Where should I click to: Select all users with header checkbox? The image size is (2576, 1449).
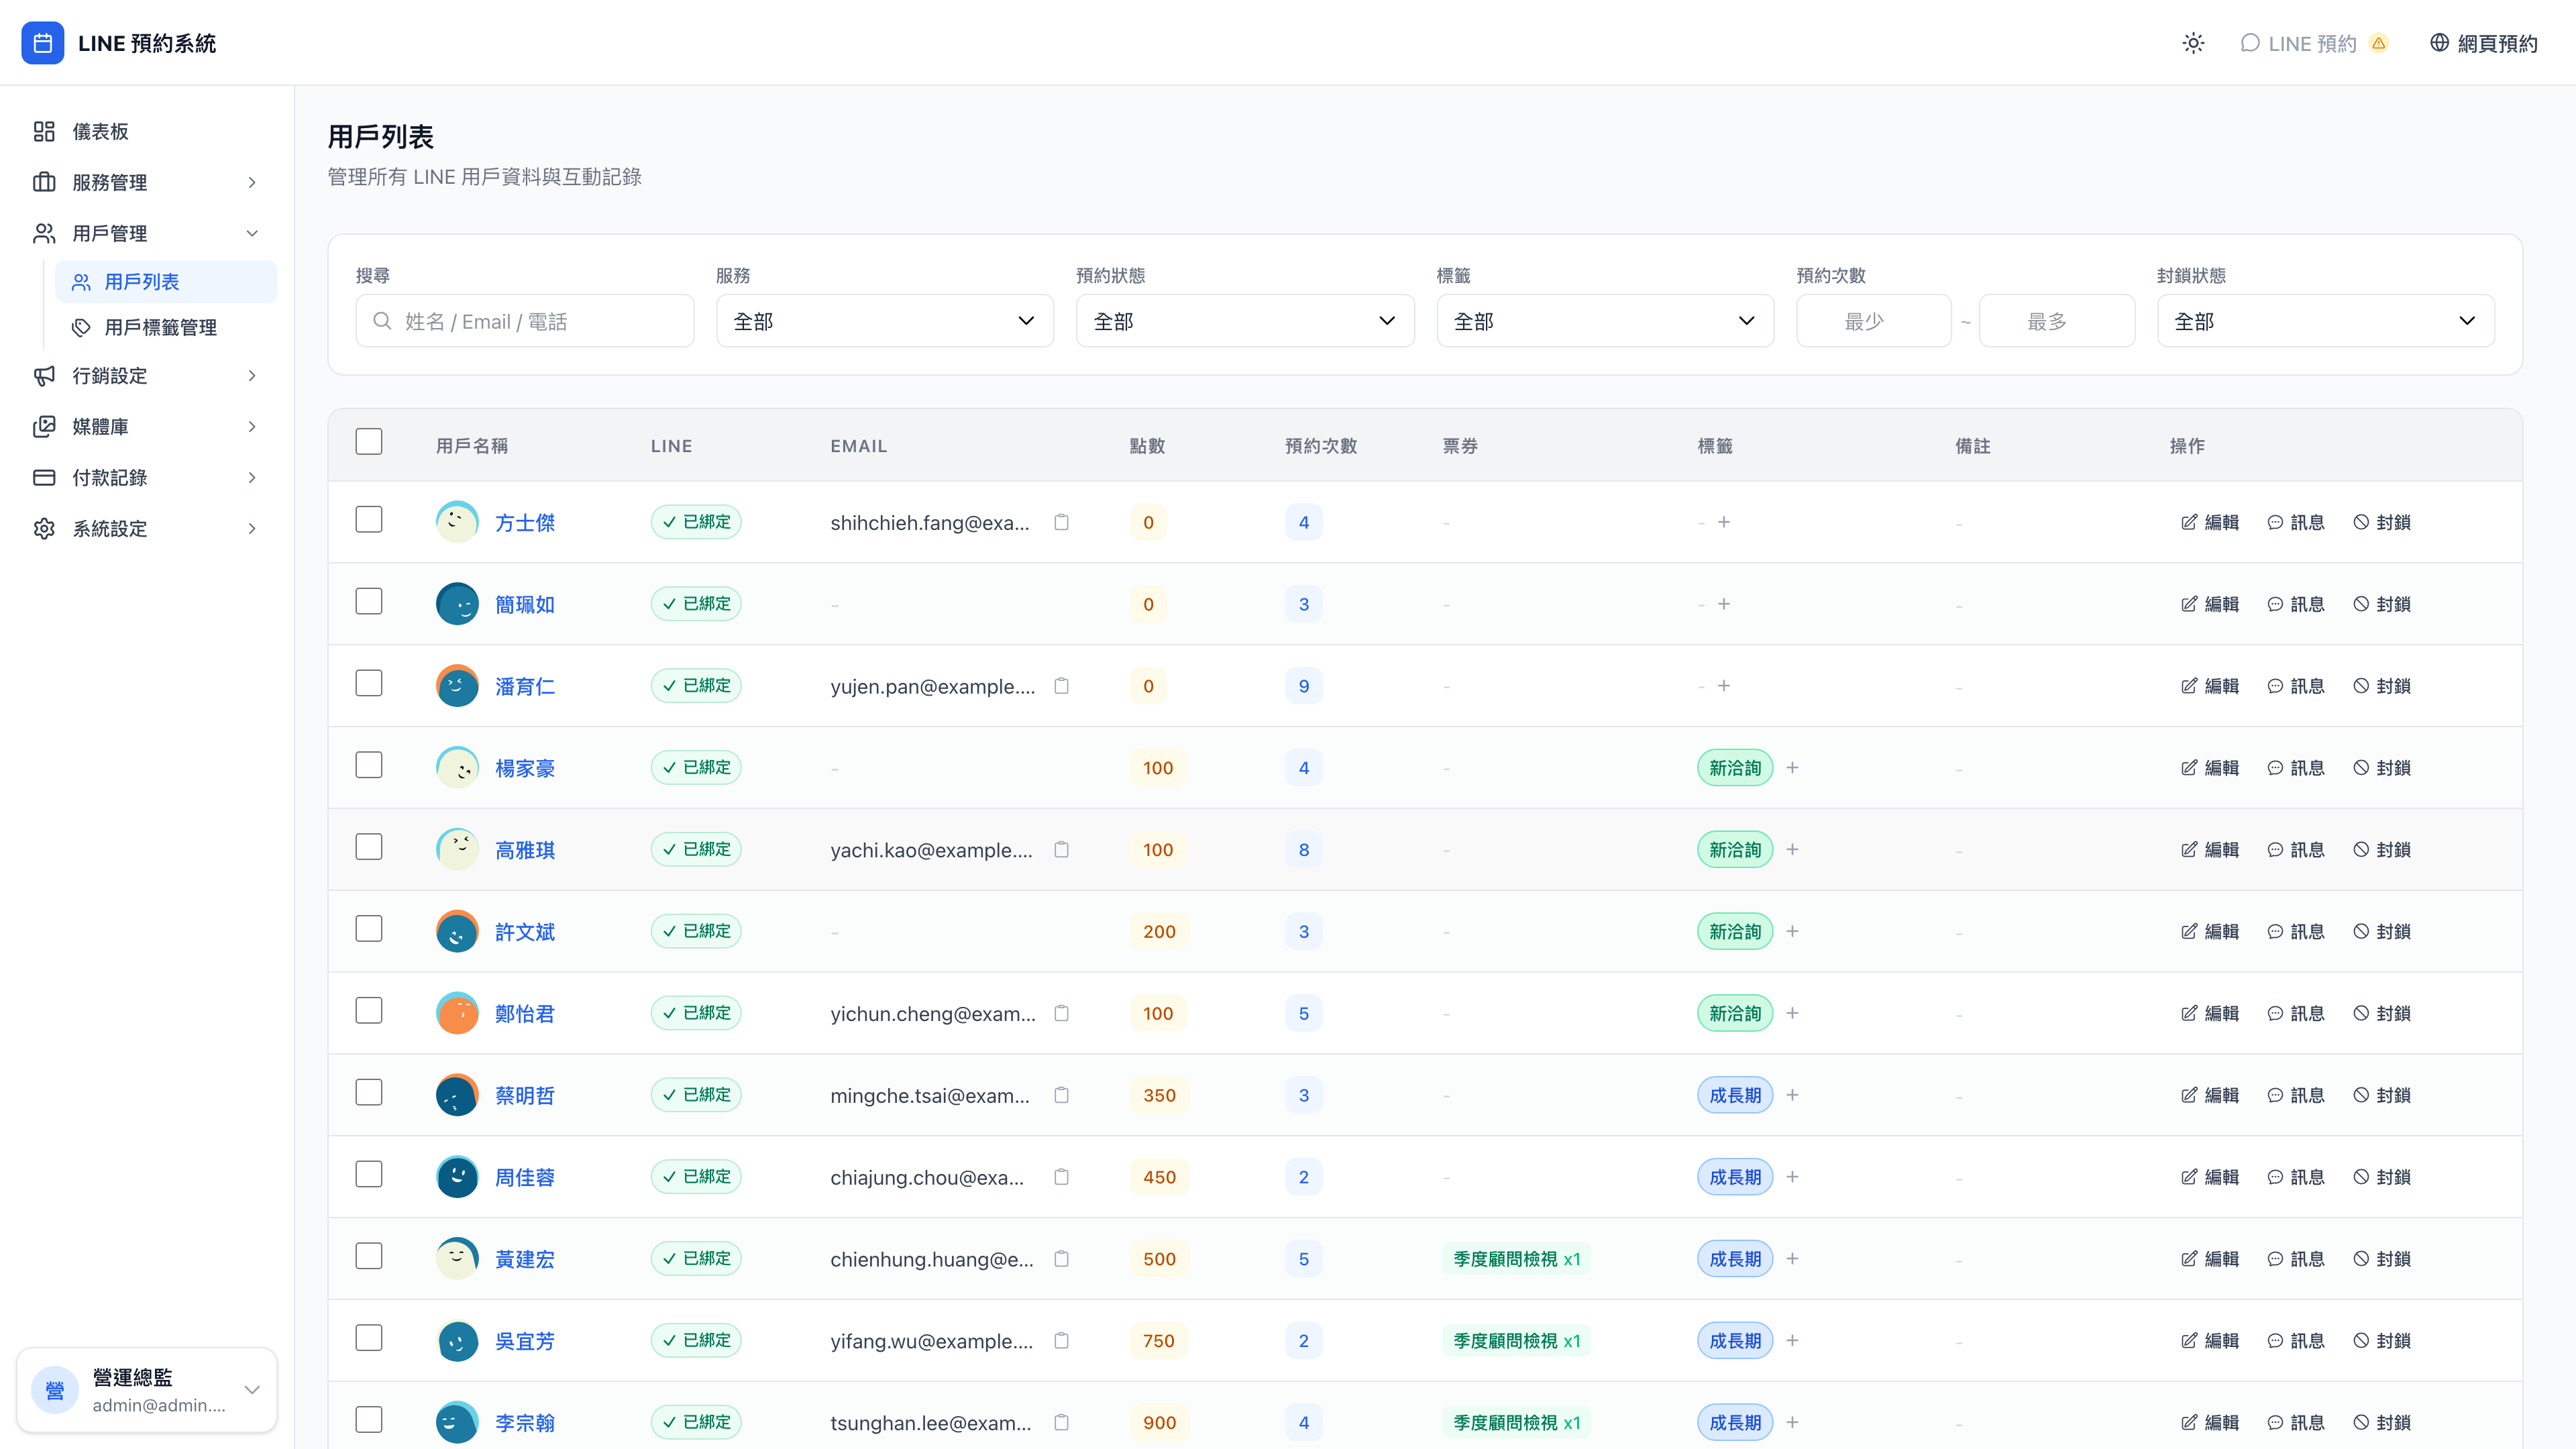click(x=369, y=442)
